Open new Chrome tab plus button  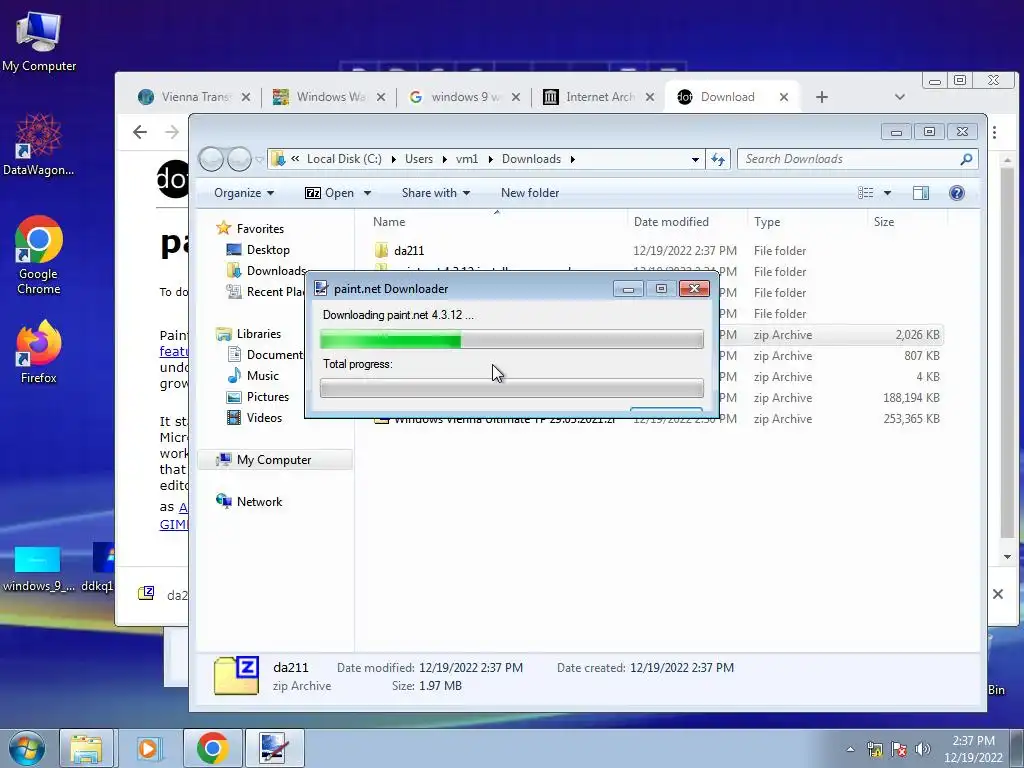(x=822, y=97)
